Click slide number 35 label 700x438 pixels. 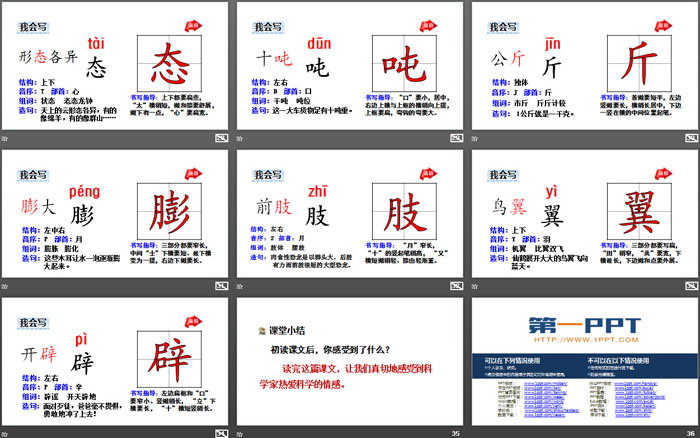[455, 434]
